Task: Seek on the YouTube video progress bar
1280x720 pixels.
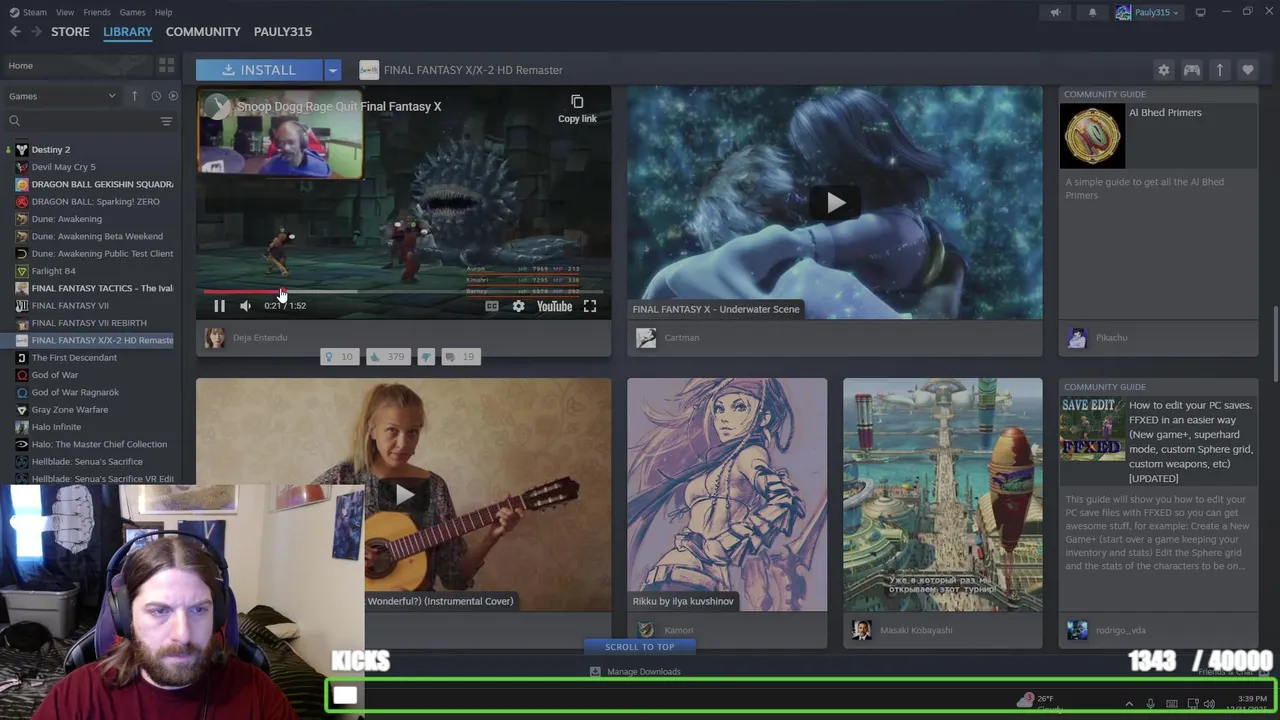Action: [x=403, y=292]
